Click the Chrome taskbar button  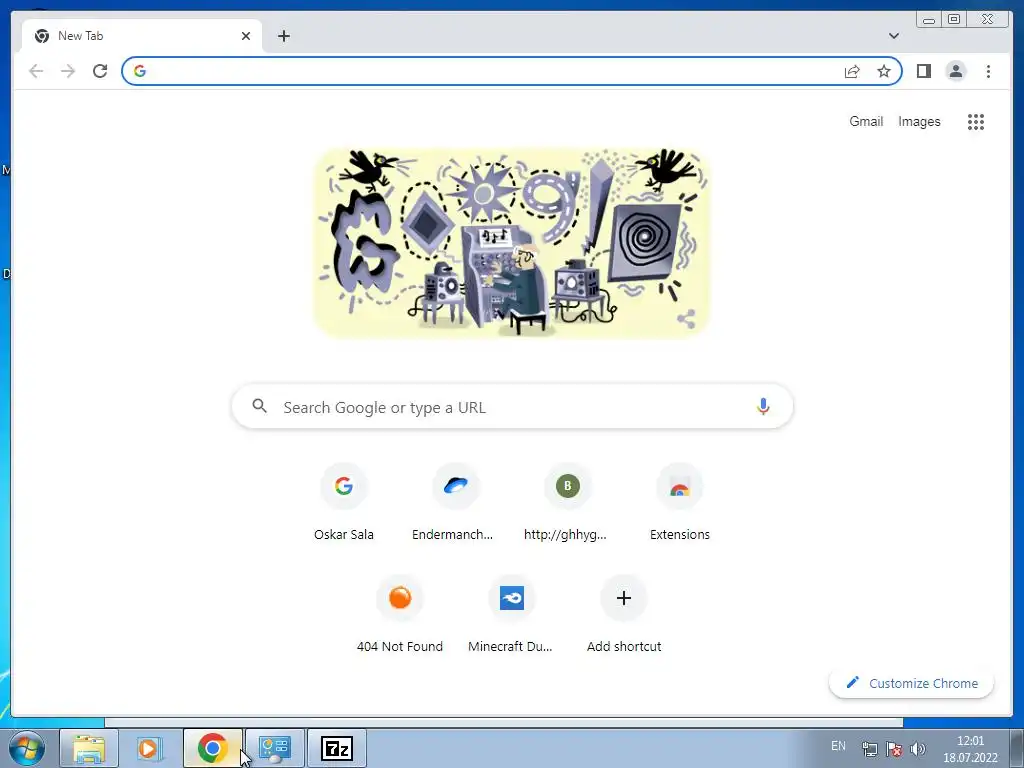212,748
